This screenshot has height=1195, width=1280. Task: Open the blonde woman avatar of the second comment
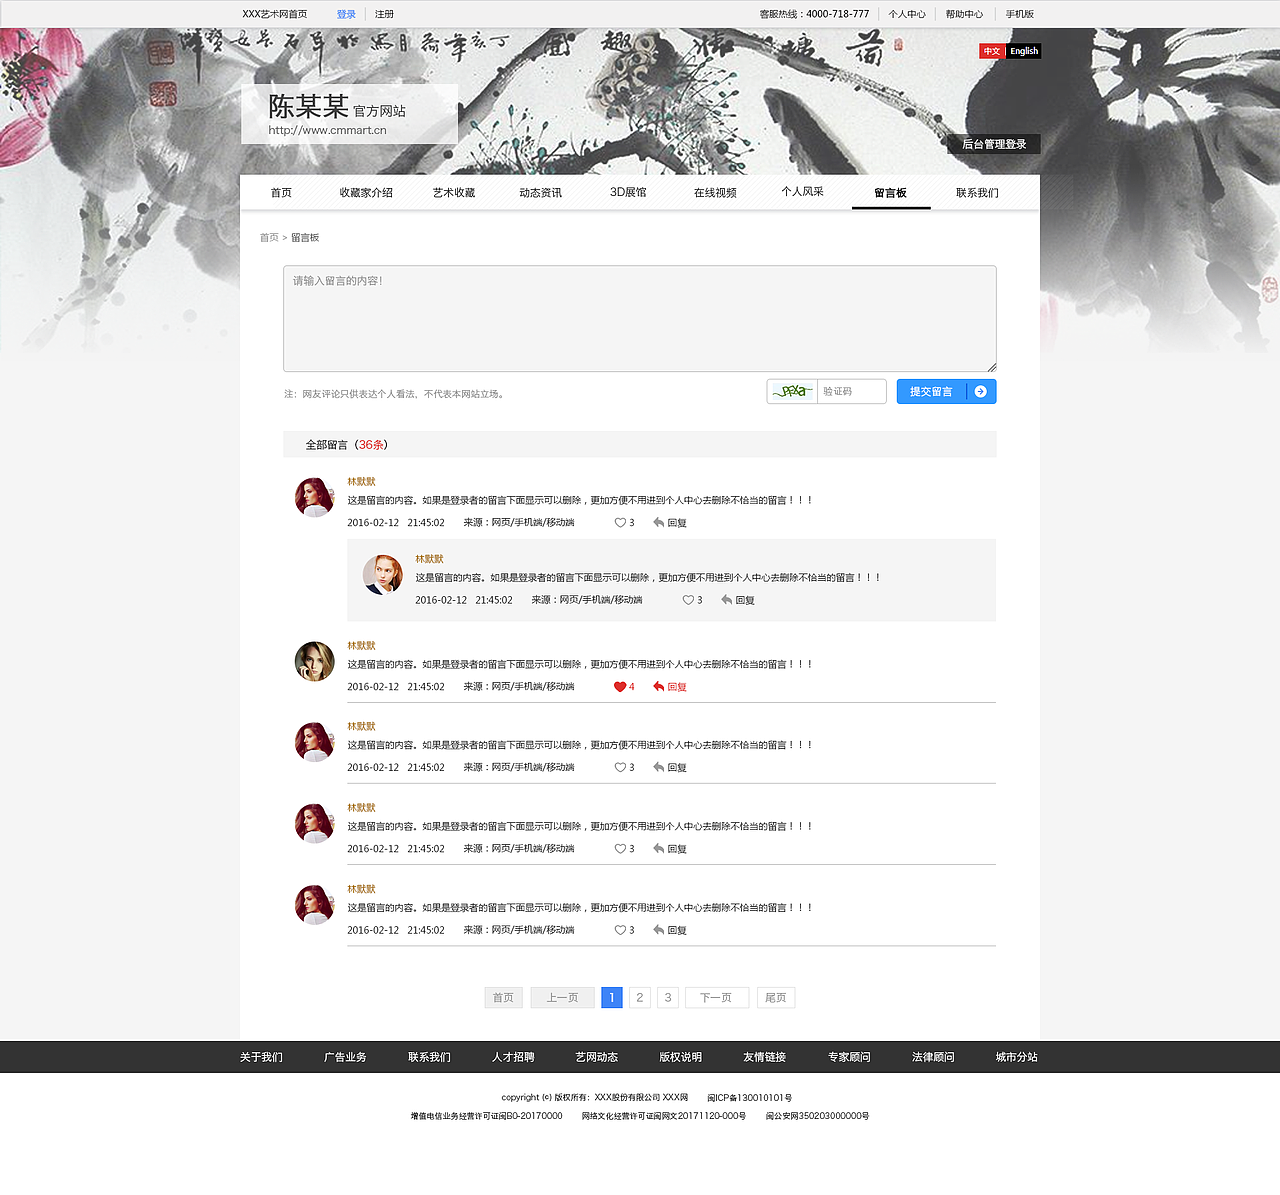point(314,661)
